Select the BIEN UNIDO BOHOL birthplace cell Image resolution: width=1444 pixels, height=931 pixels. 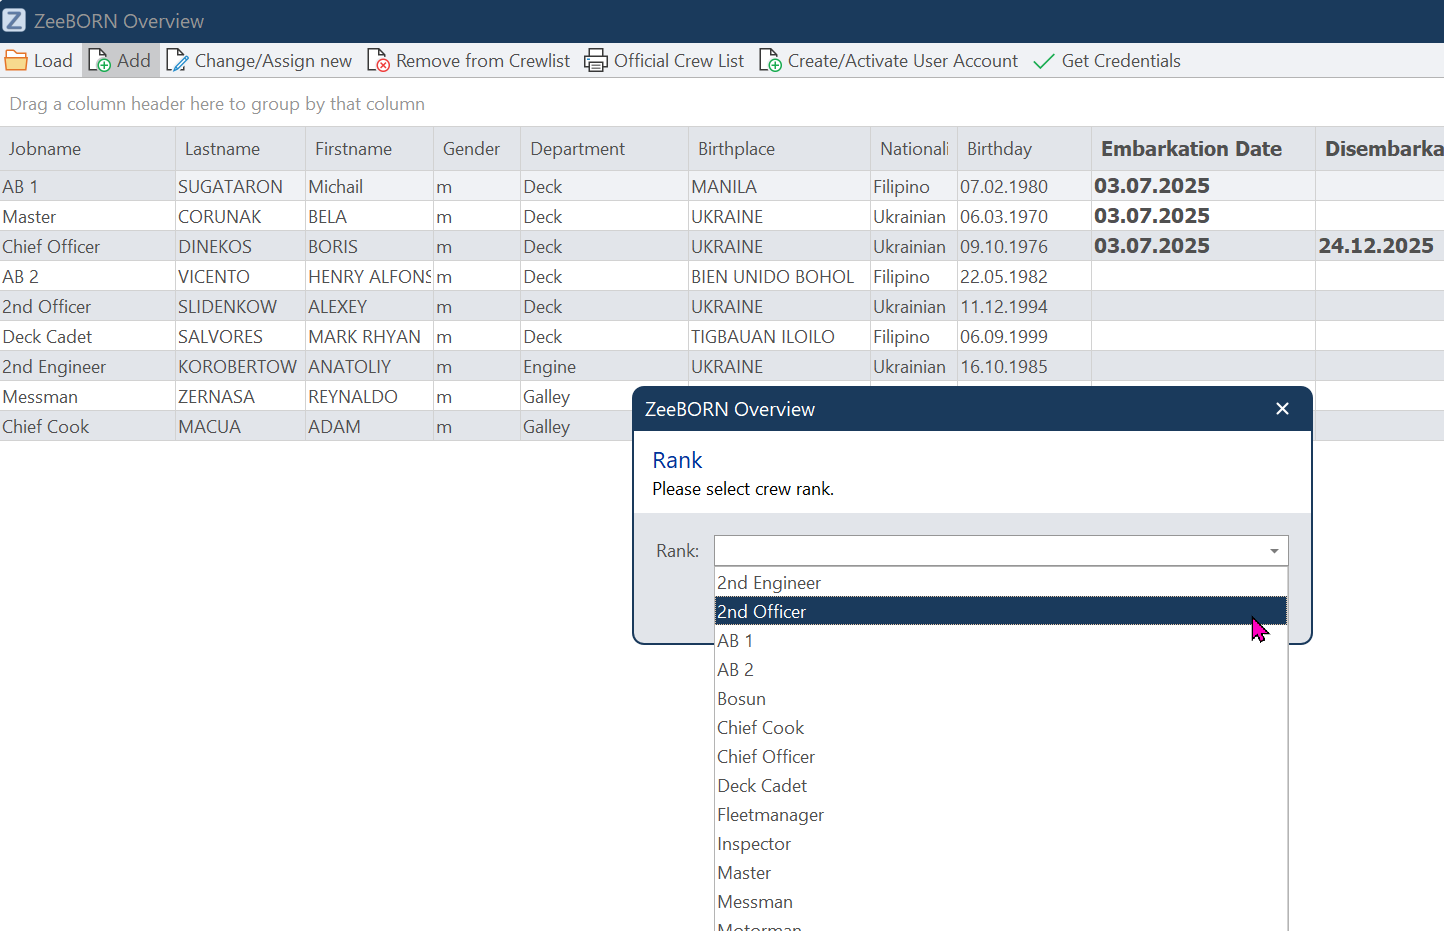pyautogui.click(x=780, y=277)
